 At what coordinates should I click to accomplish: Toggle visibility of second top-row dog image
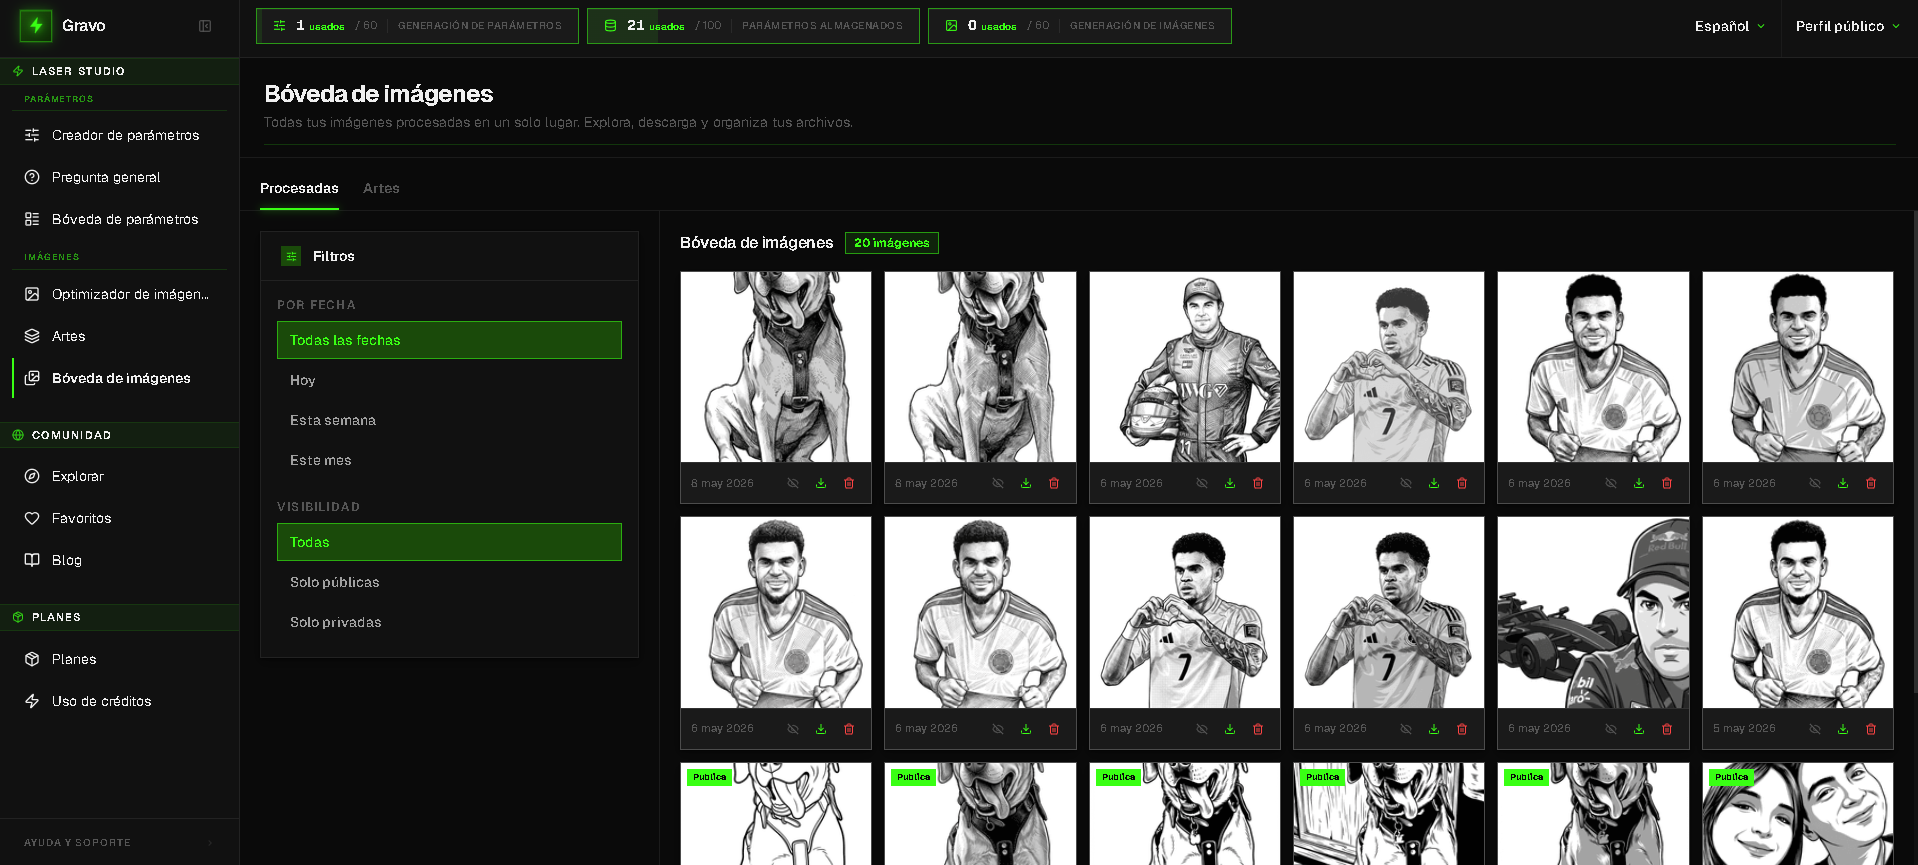pos(998,483)
